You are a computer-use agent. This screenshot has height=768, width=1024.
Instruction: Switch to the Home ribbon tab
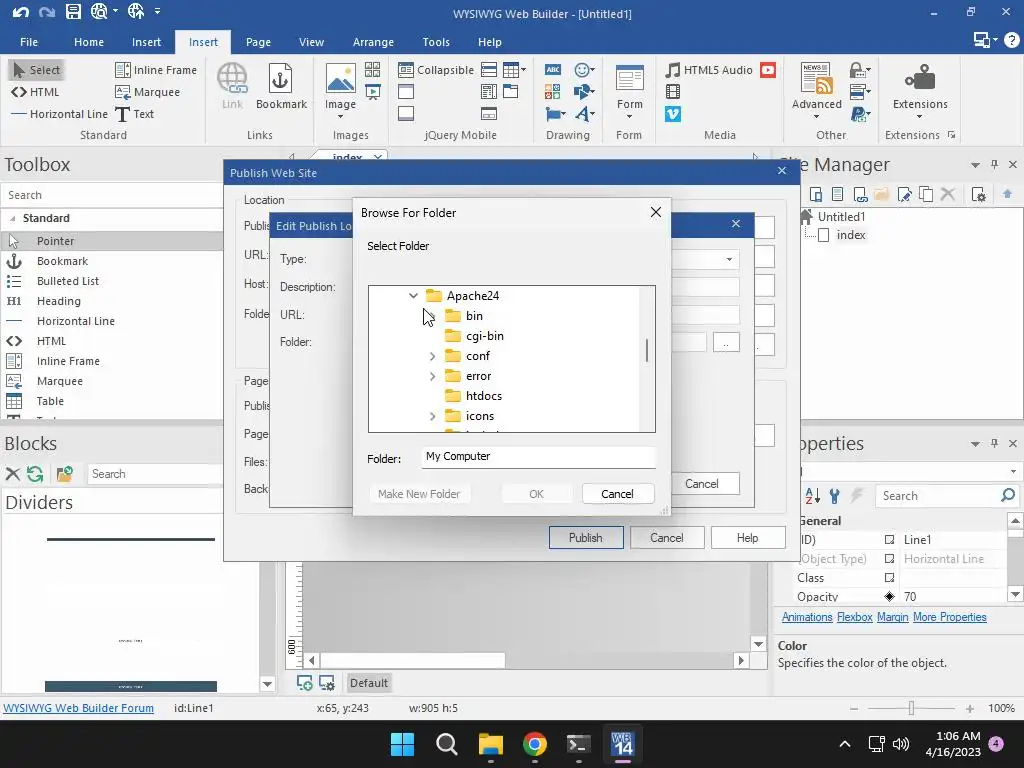pos(89,42)
